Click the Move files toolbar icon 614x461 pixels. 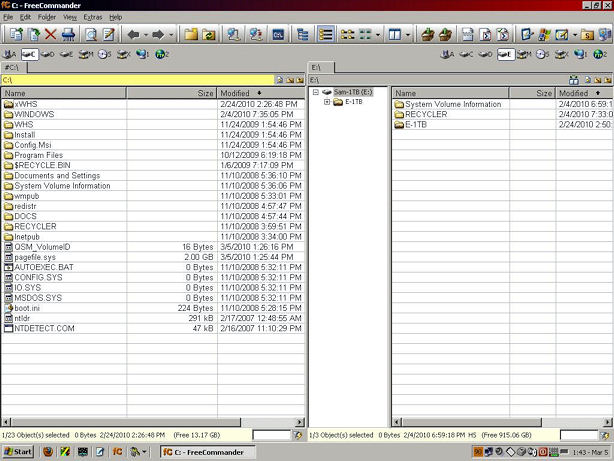pos(33,34)
